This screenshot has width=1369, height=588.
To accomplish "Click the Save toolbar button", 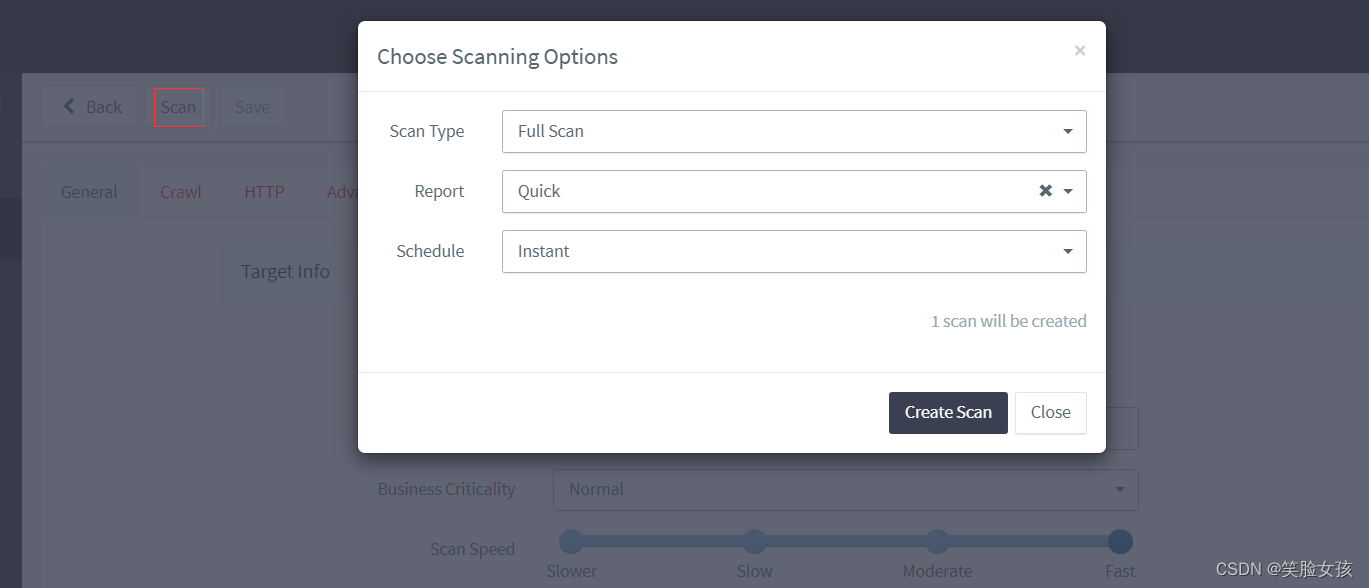I will tap(252, 107).
